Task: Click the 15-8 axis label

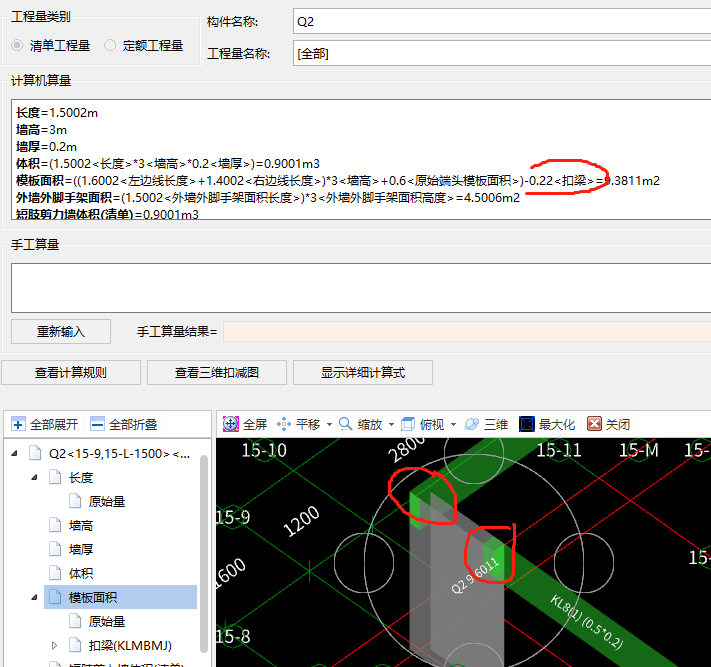Action: [x=233, y=636]
